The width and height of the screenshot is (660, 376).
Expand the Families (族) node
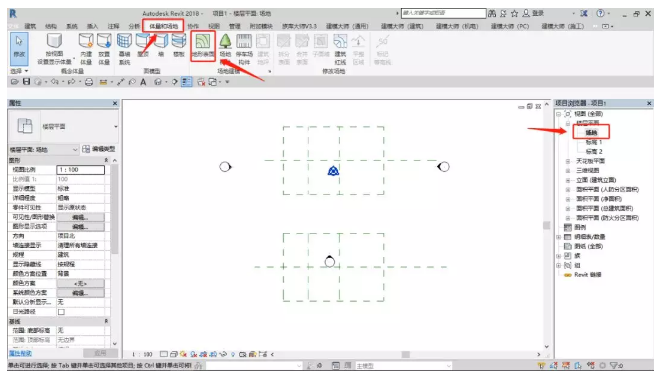click(559, 256)
